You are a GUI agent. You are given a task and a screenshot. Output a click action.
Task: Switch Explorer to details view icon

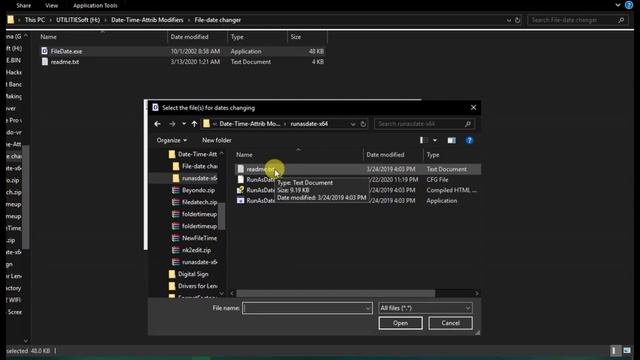614,351
